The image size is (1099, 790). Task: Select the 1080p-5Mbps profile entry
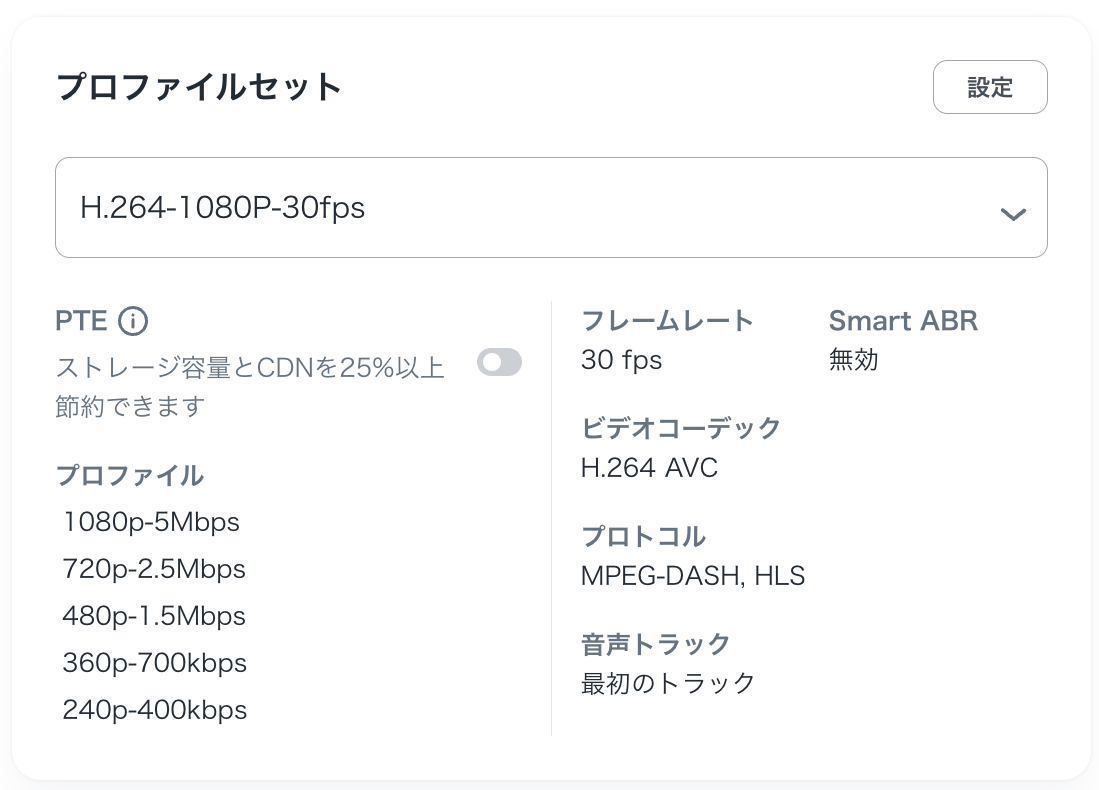[x=151, y=522]
